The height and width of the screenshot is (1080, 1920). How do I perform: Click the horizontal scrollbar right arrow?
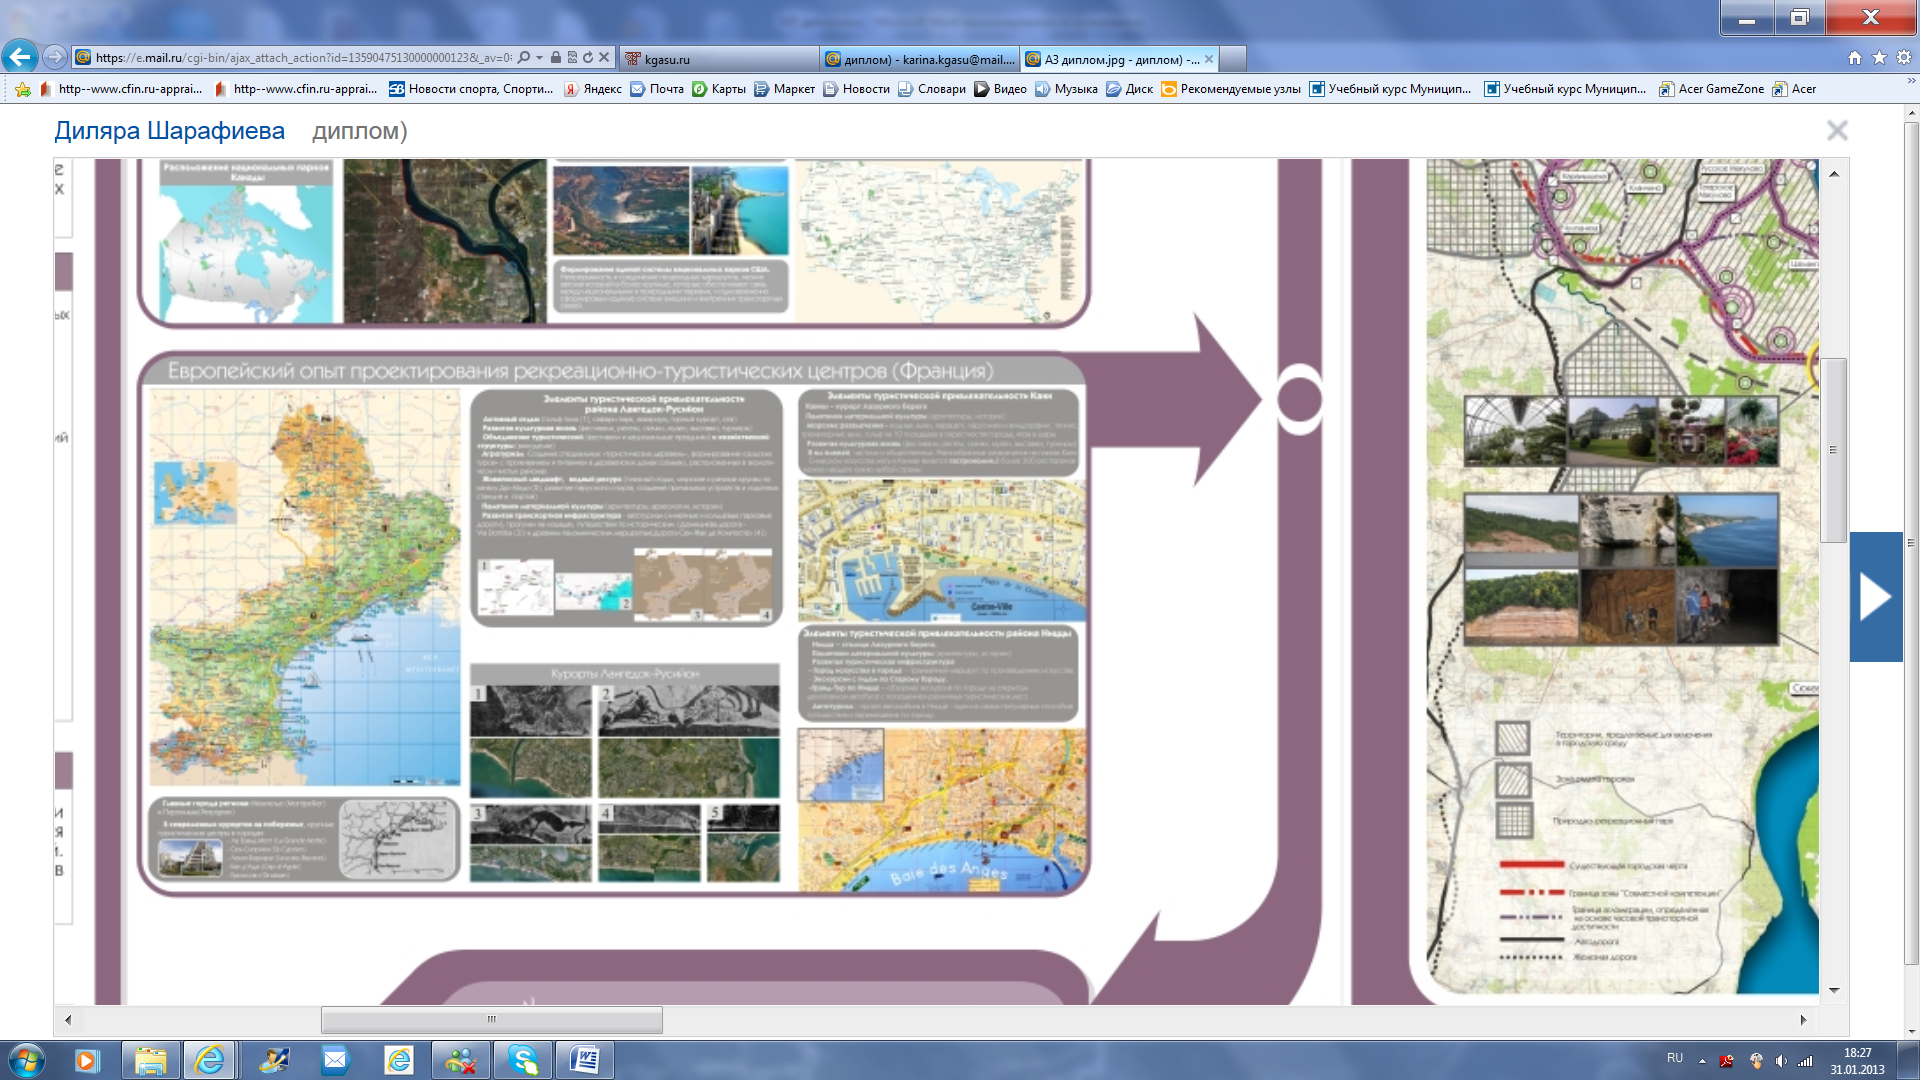(1803, 1020)
